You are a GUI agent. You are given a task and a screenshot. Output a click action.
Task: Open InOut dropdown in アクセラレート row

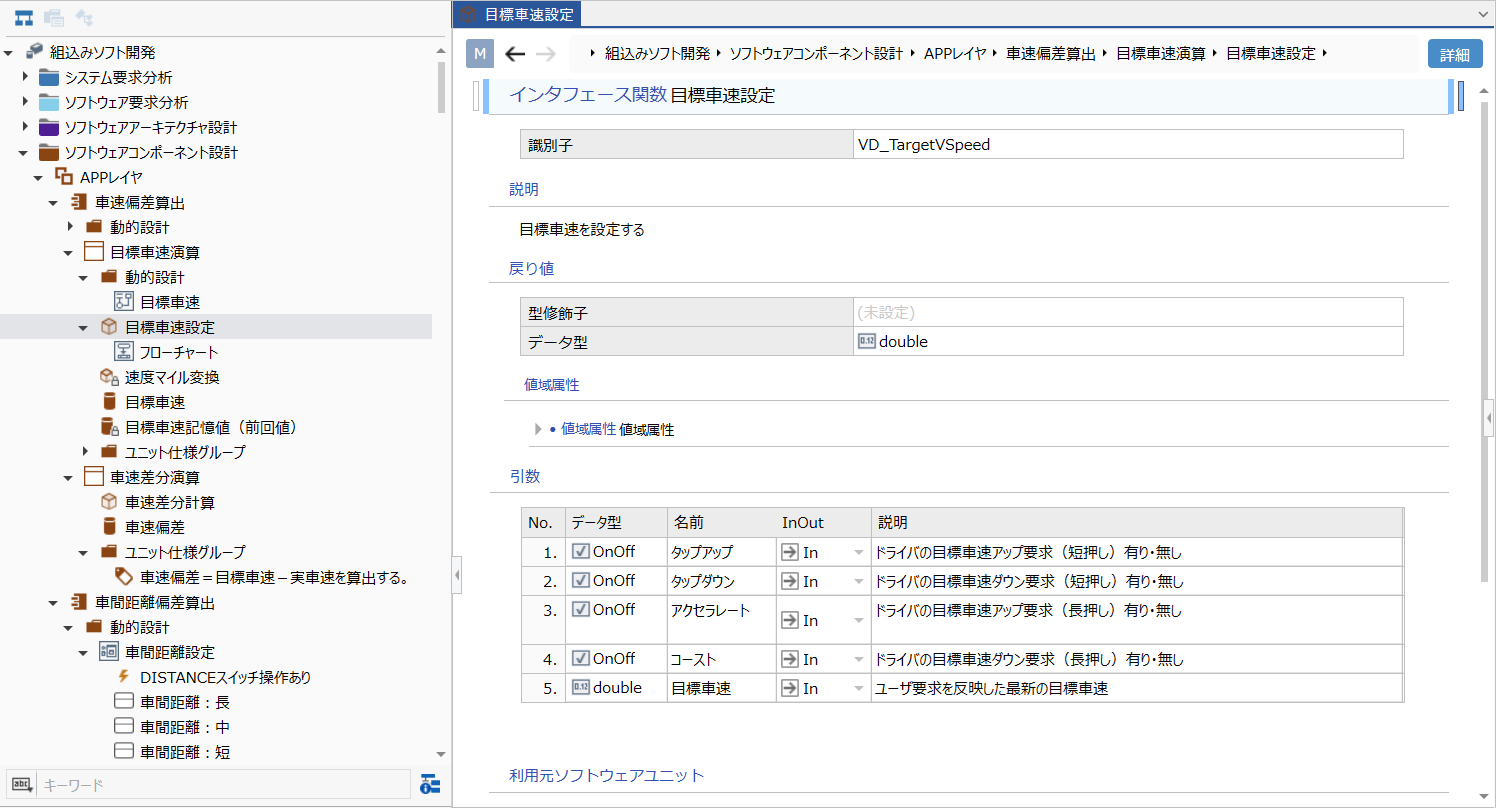(x=857, y=621)
